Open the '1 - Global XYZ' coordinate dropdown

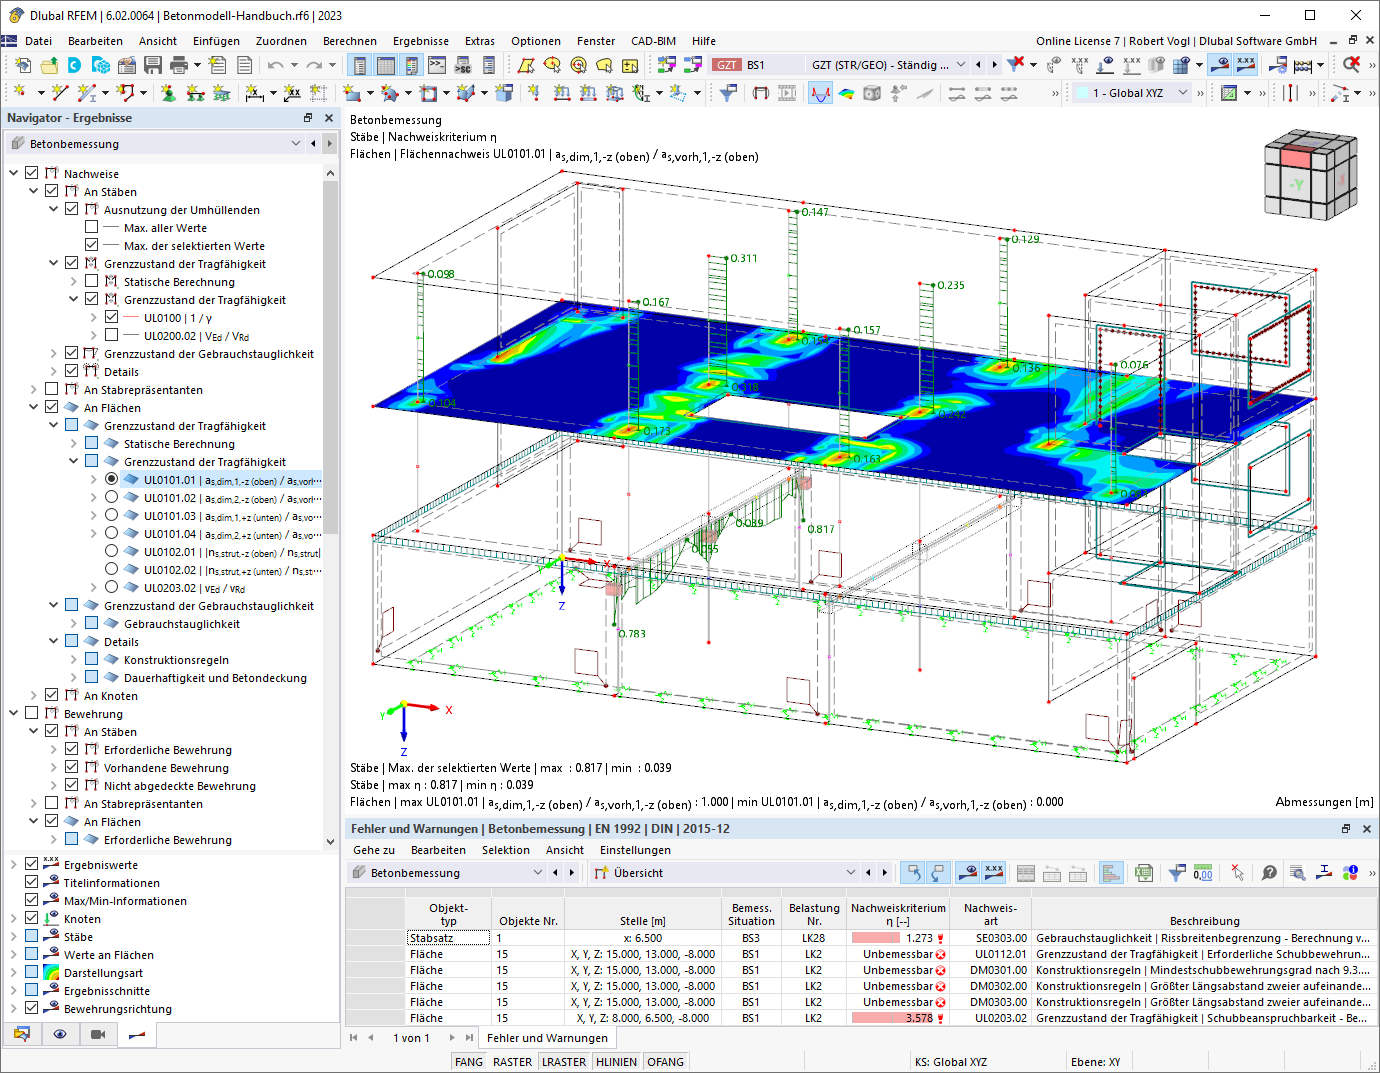tap(1183, 93)
